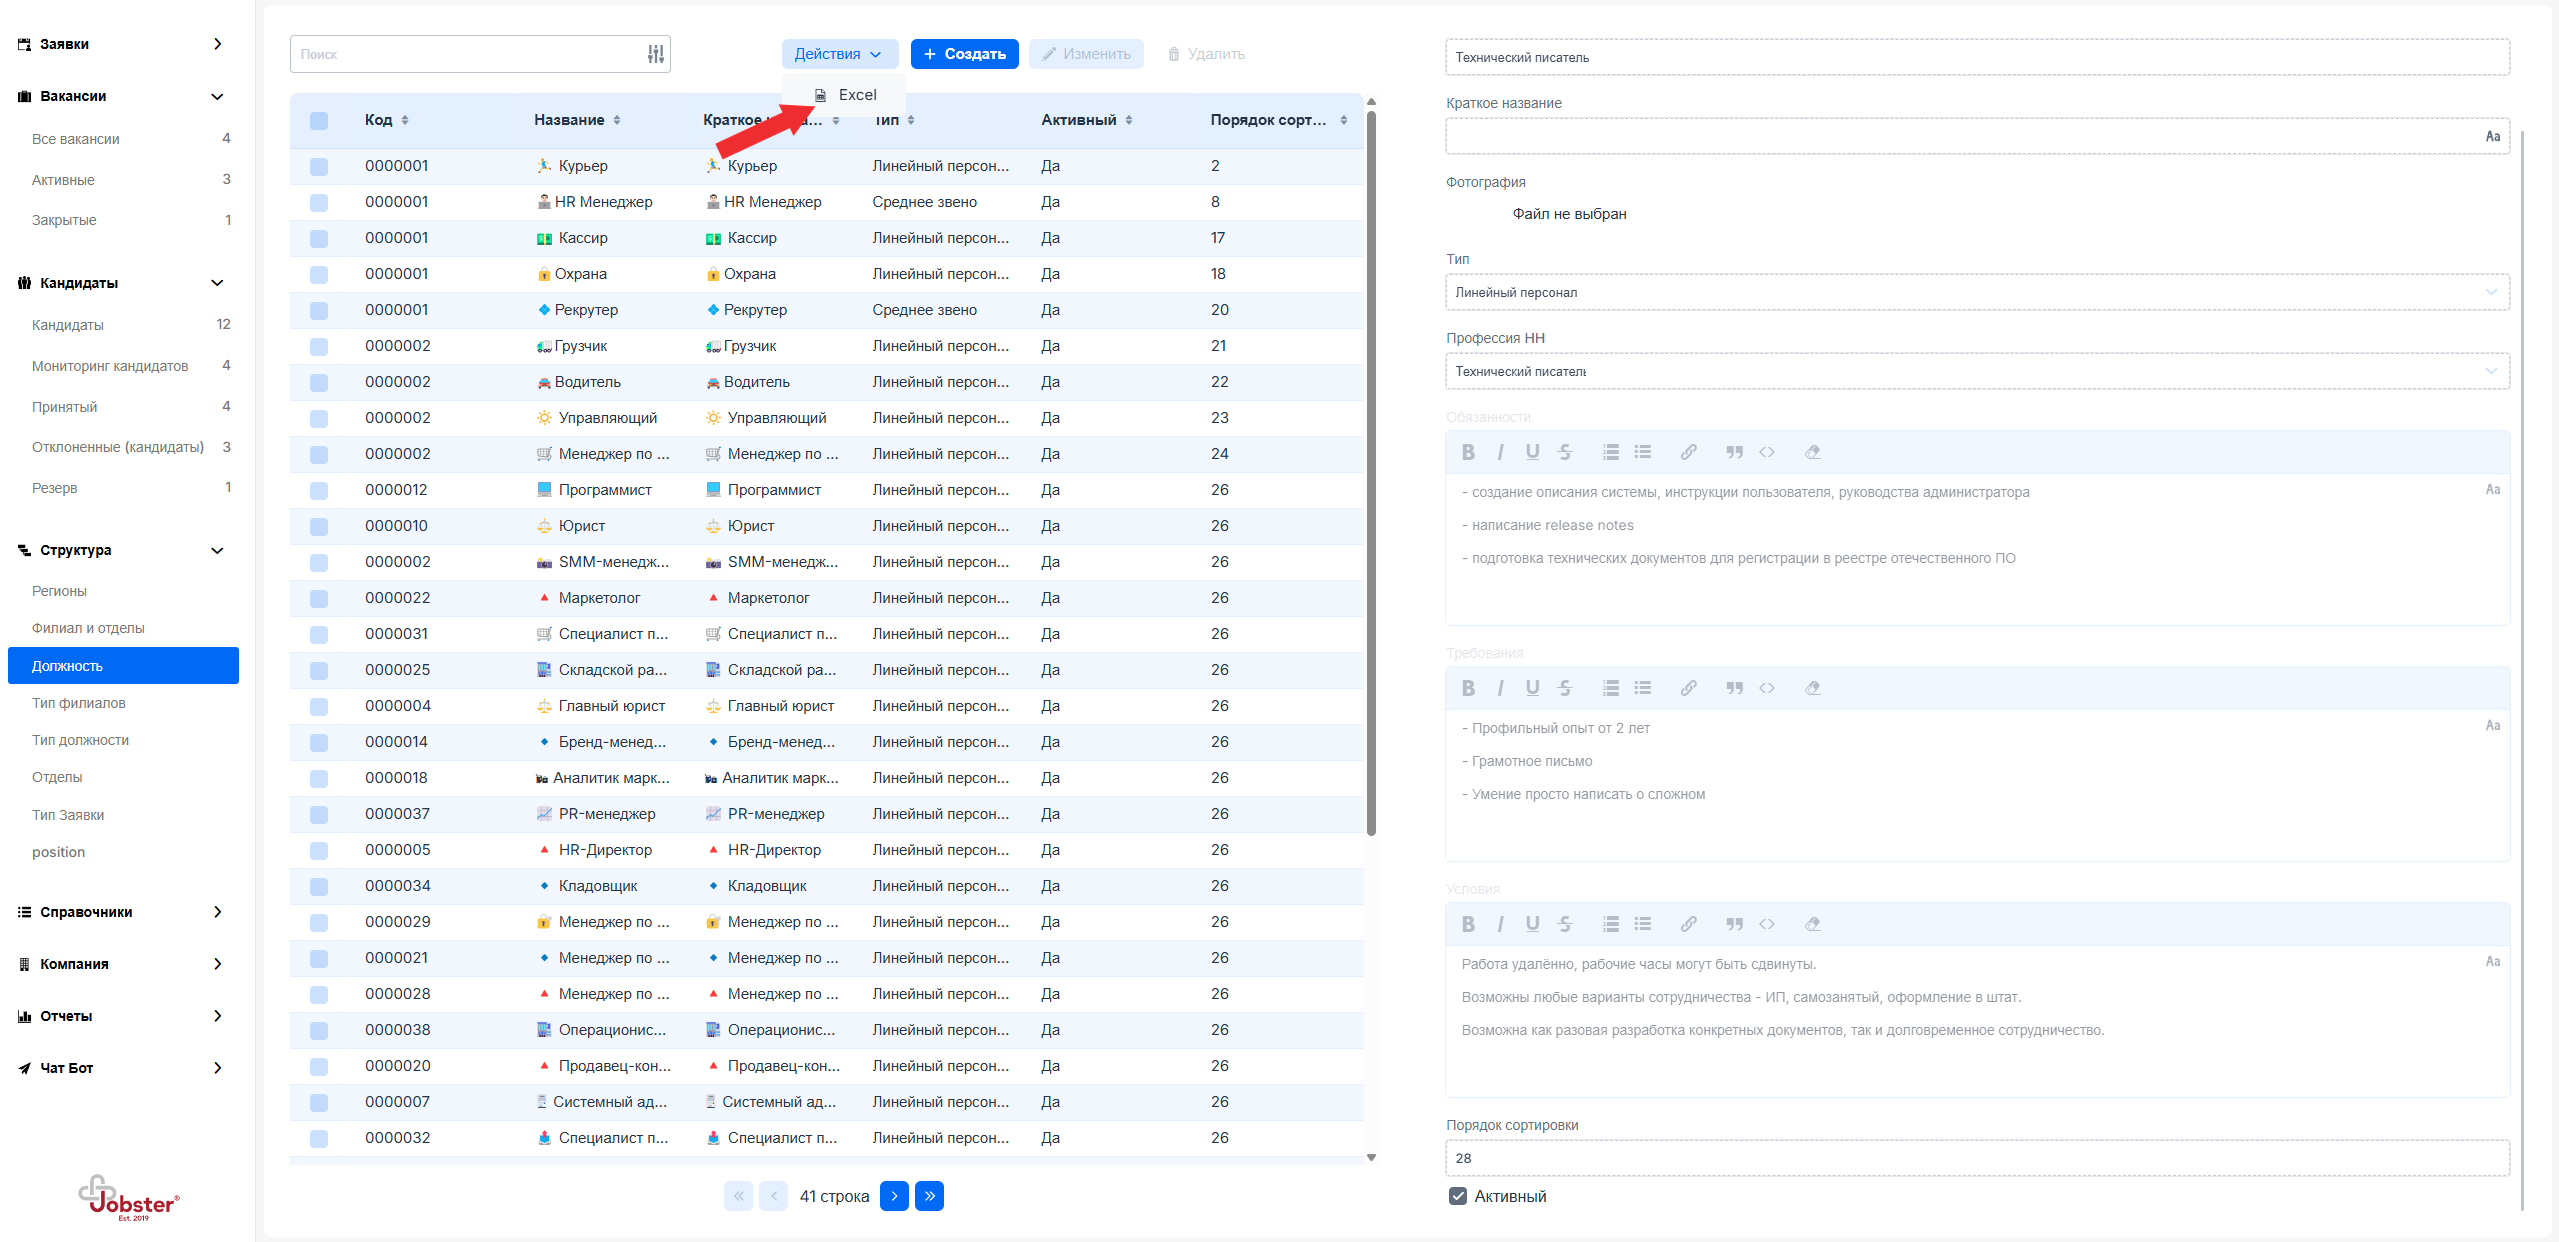Open the Тип dropdown with Линейный персонал
This screenshot has width=2559, height=1242.
[x=1976, y=292]
